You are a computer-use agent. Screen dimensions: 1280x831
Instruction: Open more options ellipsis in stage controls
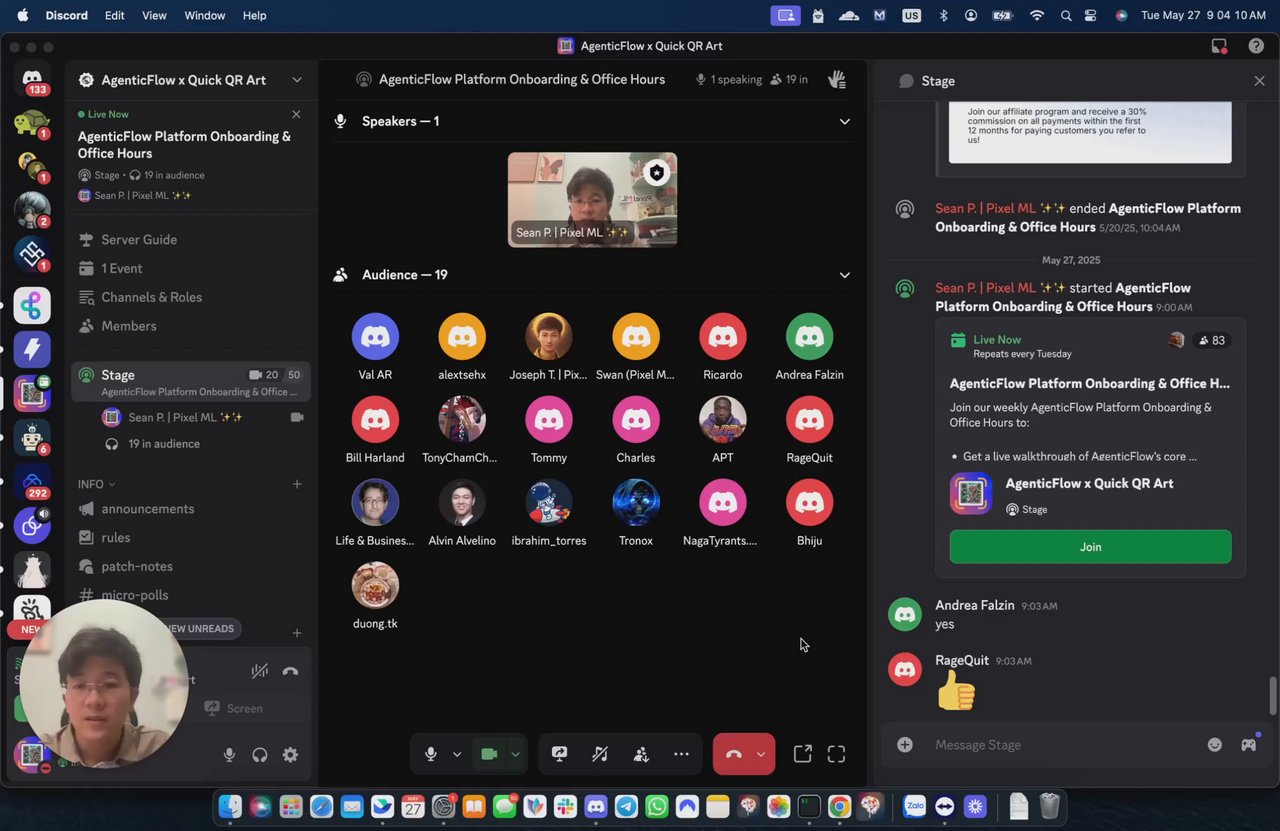(x=681, y=754)
